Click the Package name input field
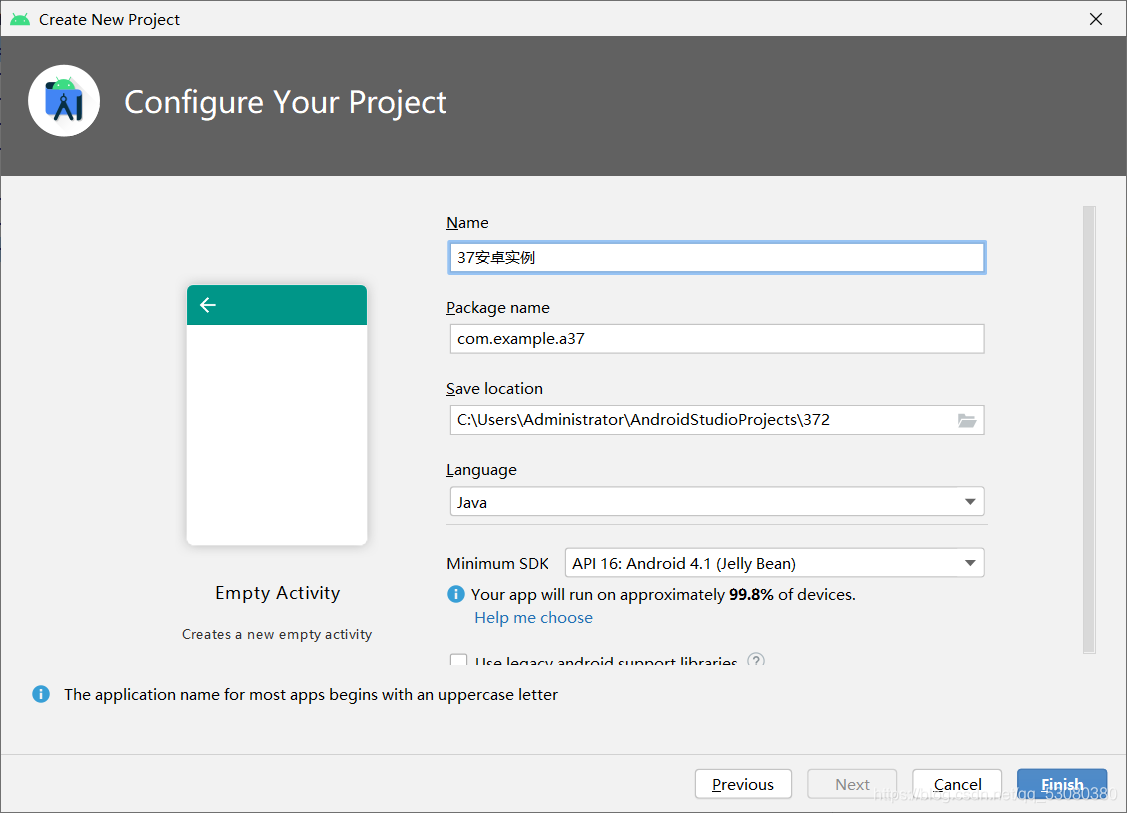Screen dimensions: 1127x813 (x=717, y=339)
